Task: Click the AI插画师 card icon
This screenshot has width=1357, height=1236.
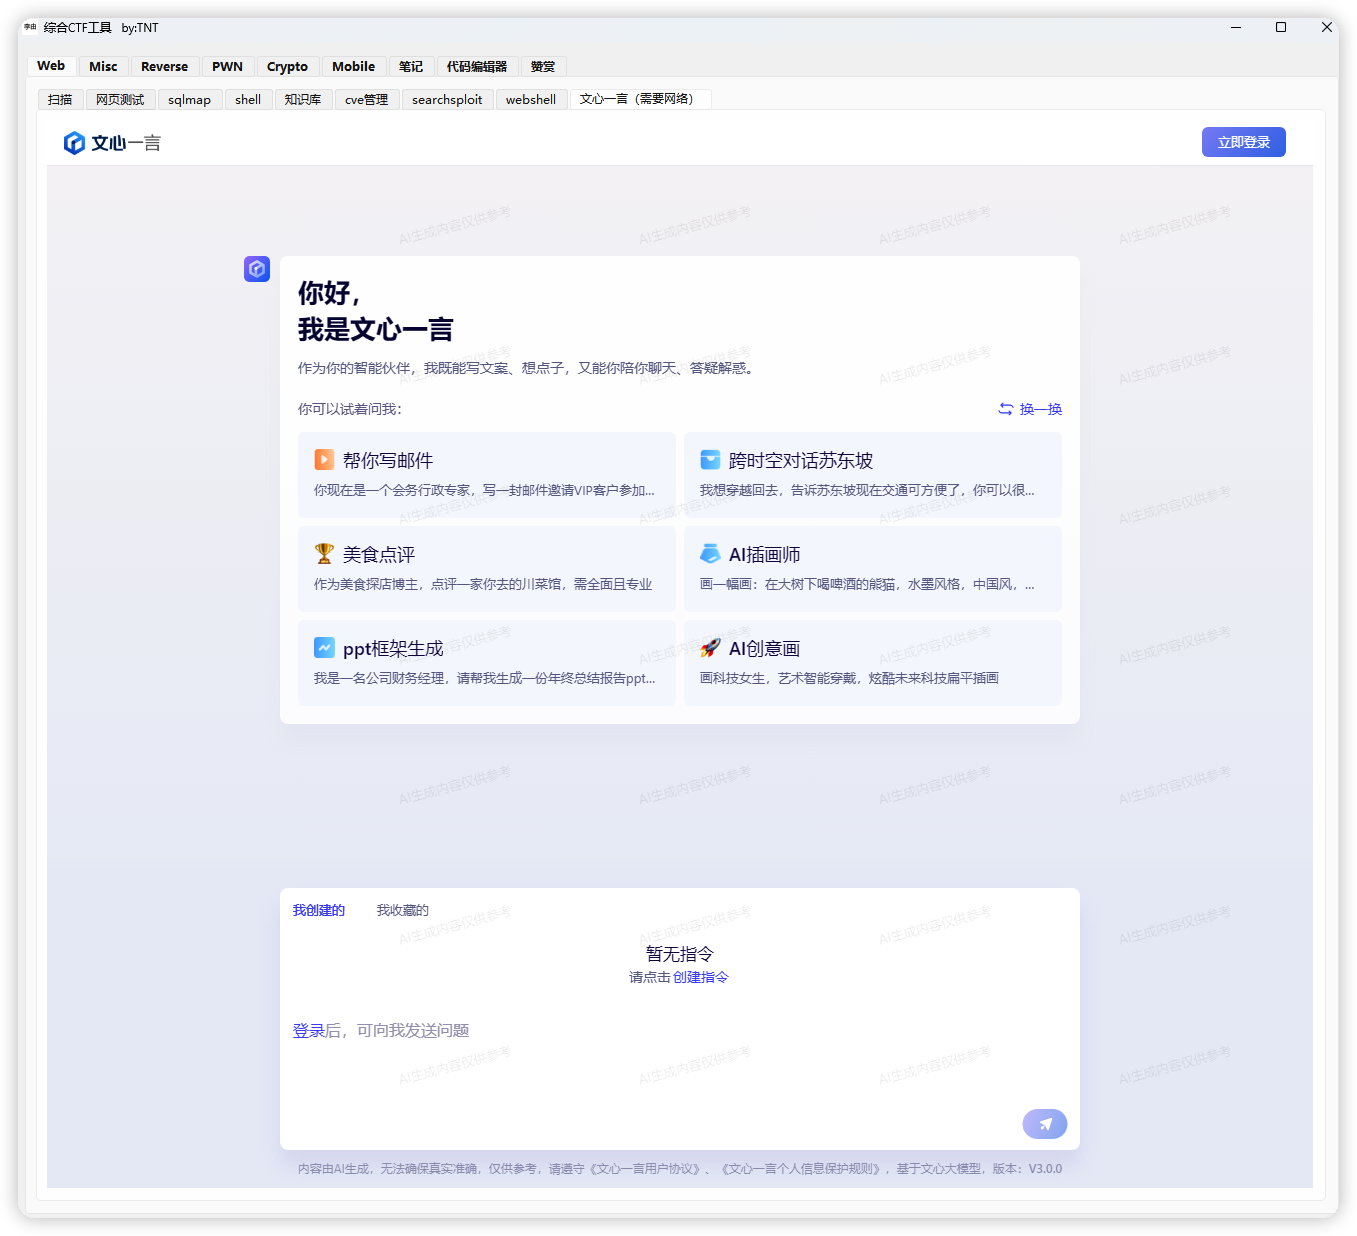Action: click(x=710, y=553)
